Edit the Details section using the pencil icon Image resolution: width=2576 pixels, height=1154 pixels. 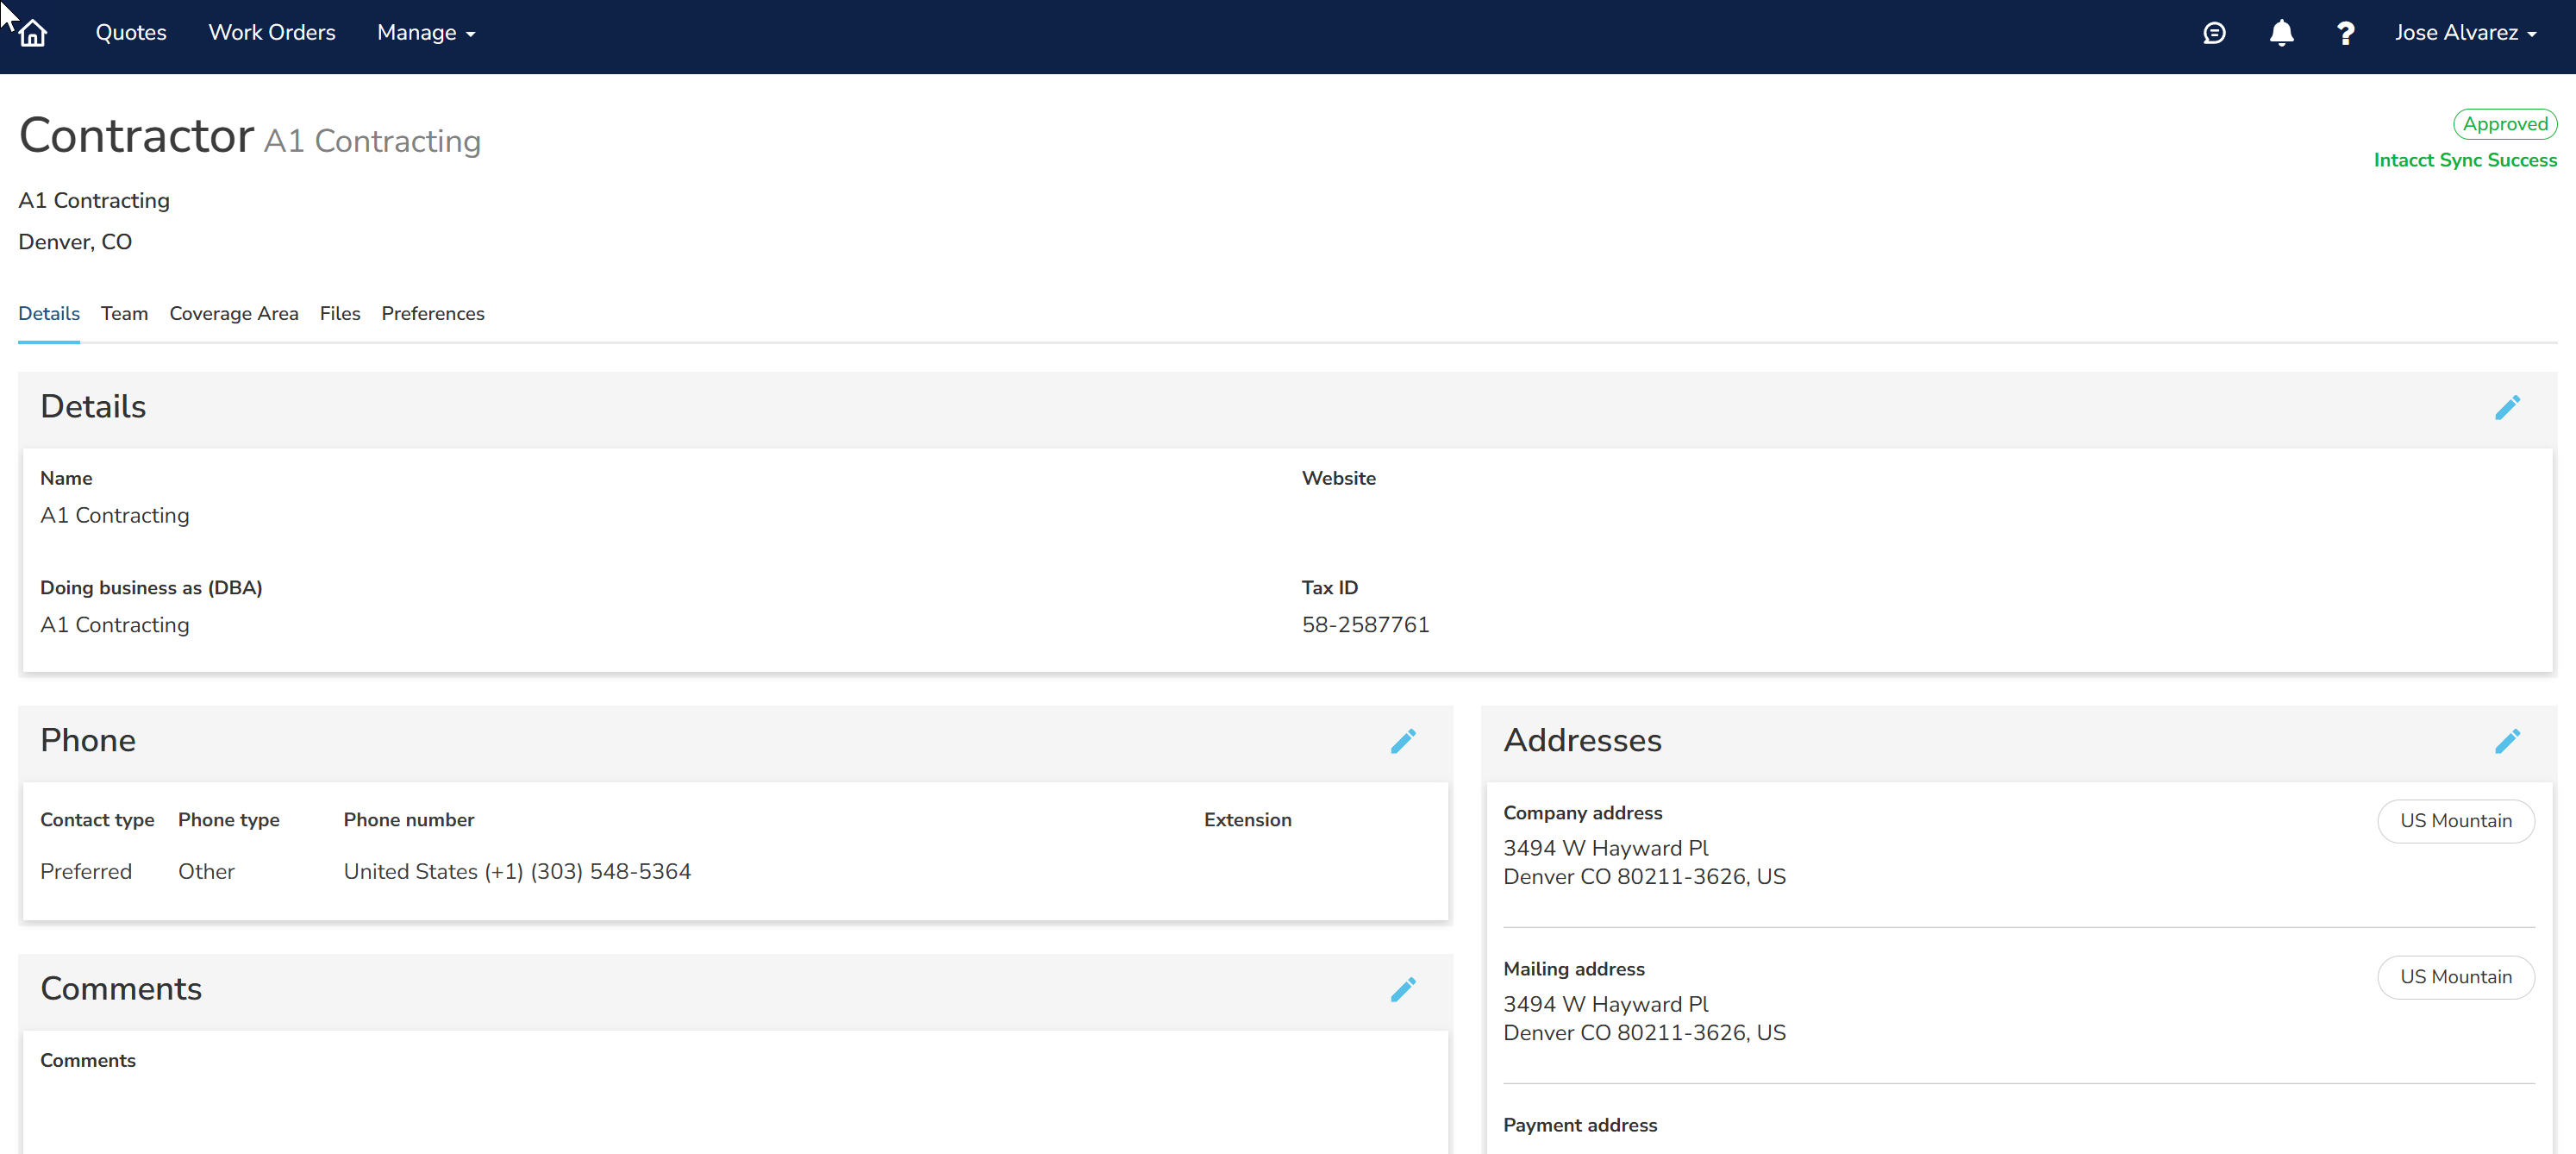pos(2509,407)
